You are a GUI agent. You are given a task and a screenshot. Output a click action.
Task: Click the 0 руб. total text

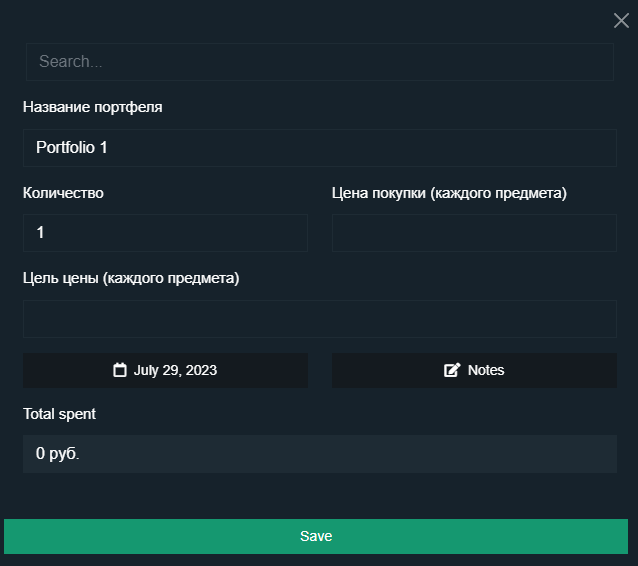pyautogui.click(x=57, y=453)
